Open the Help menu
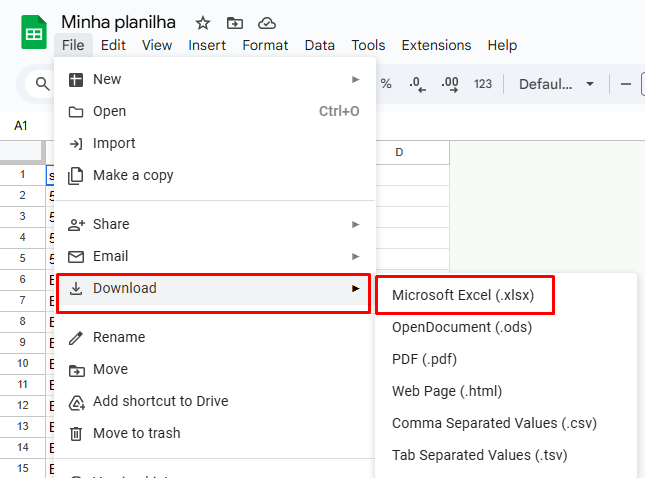645x478 pixels. (502, 45)
